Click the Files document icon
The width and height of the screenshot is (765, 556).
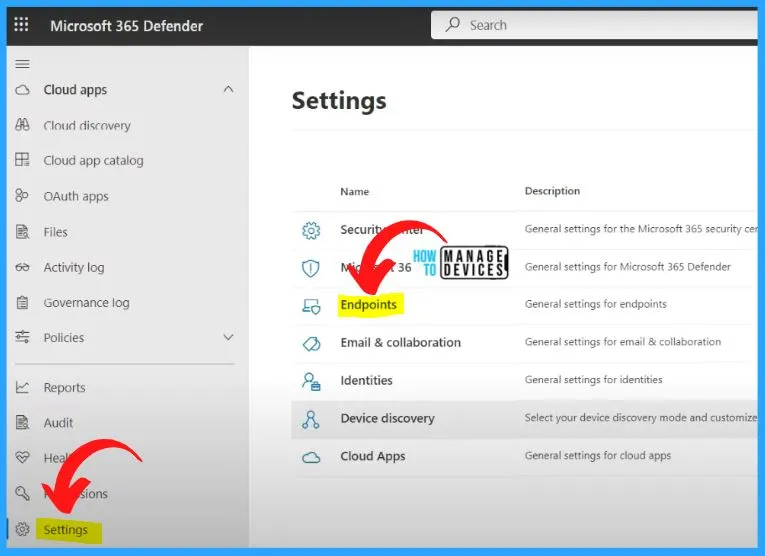click(x=22, y=231)
